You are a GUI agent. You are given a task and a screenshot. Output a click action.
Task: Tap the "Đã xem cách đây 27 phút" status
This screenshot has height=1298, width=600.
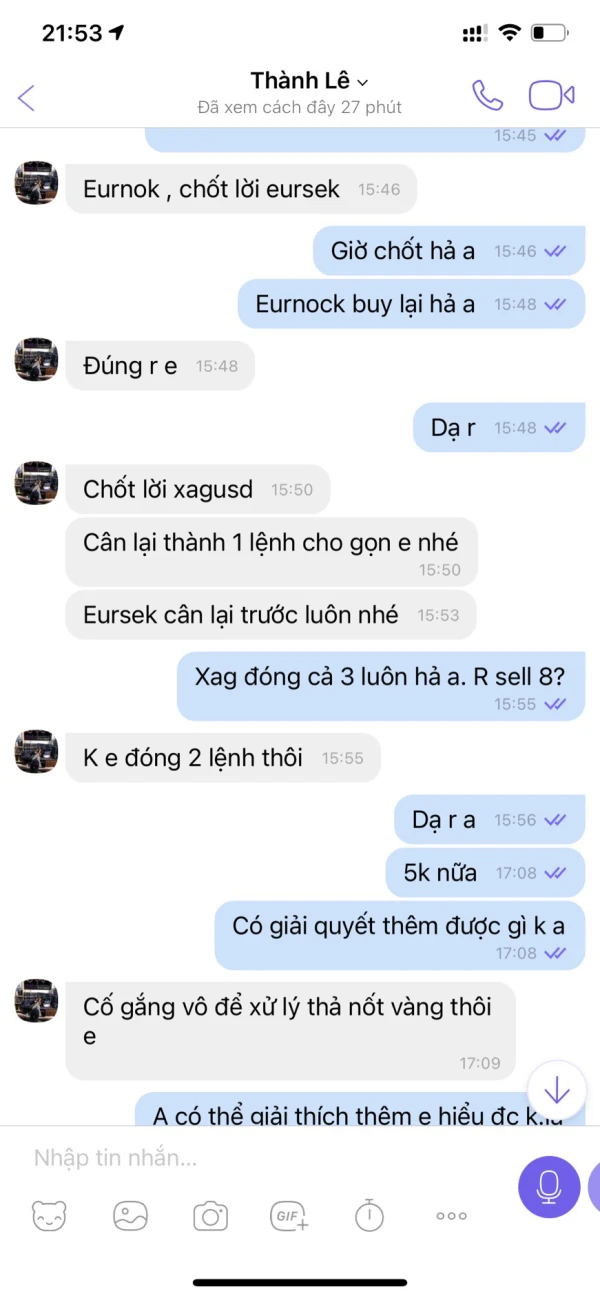(300, 107)
